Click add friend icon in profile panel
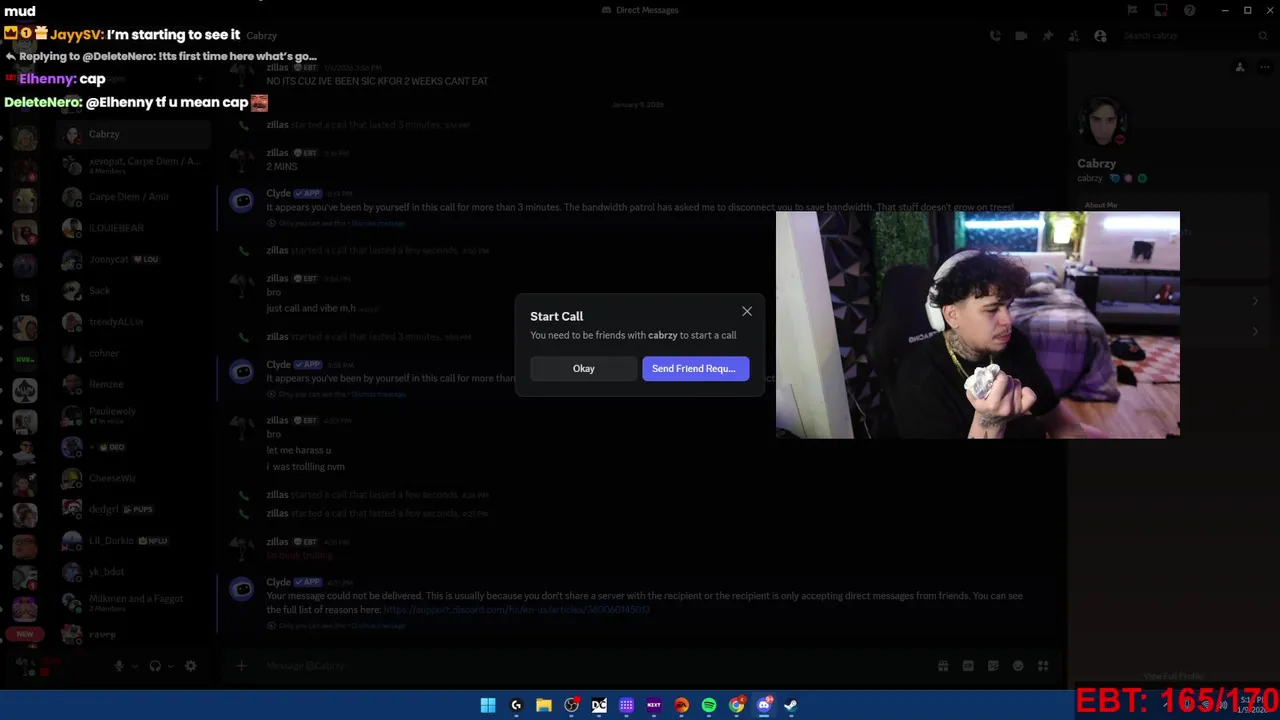 click(x=1240, y=67)
